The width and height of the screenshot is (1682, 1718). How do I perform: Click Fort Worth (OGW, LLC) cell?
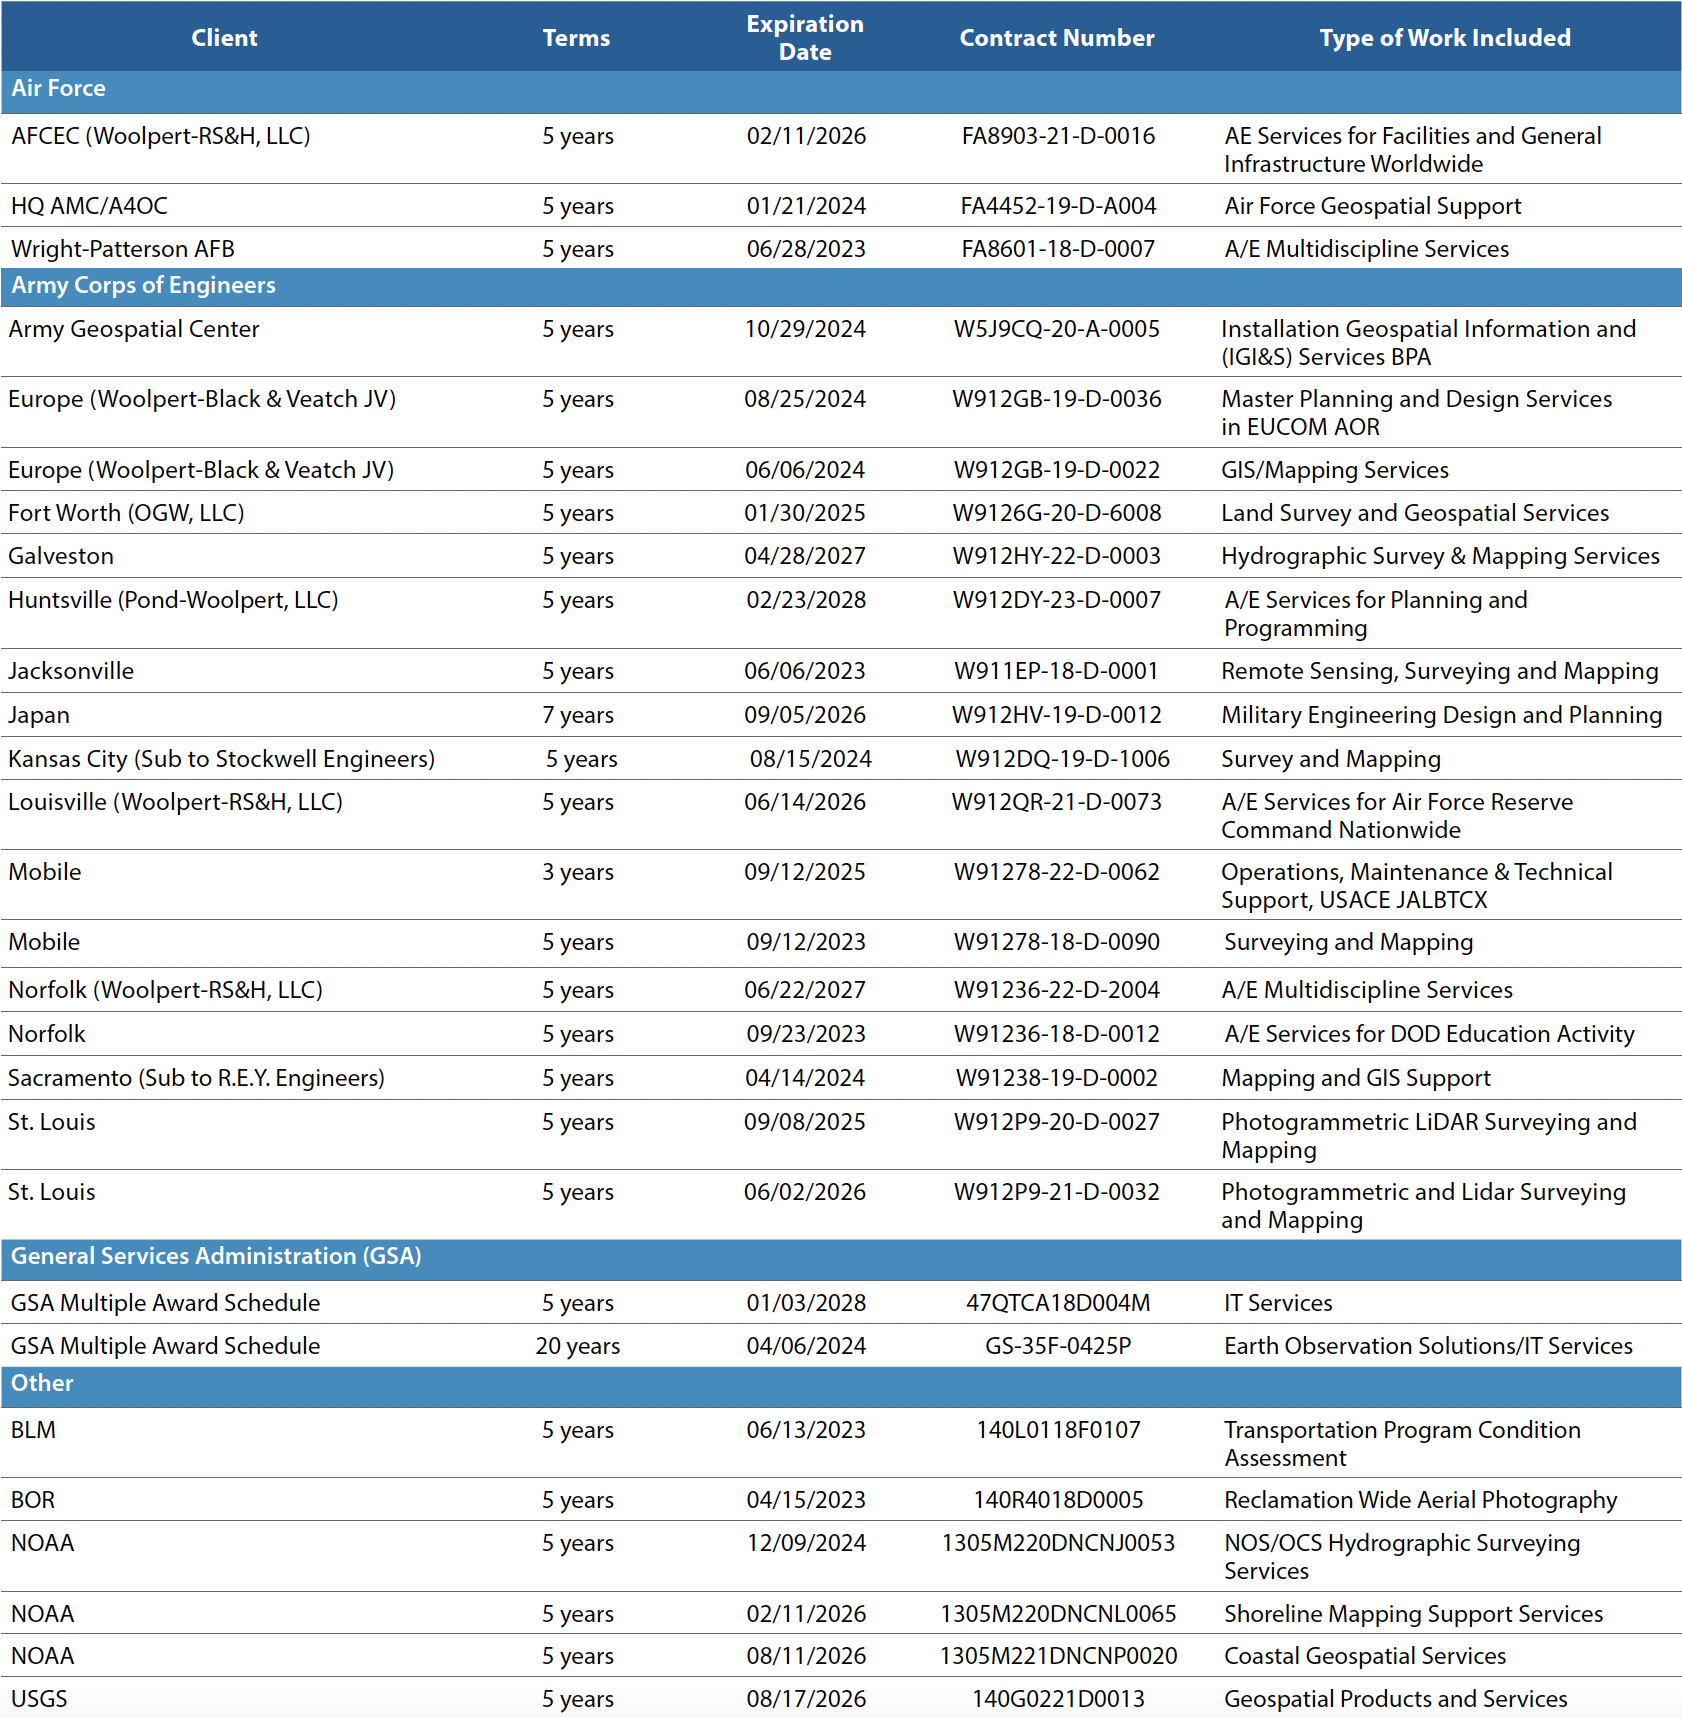coord(126,513)
